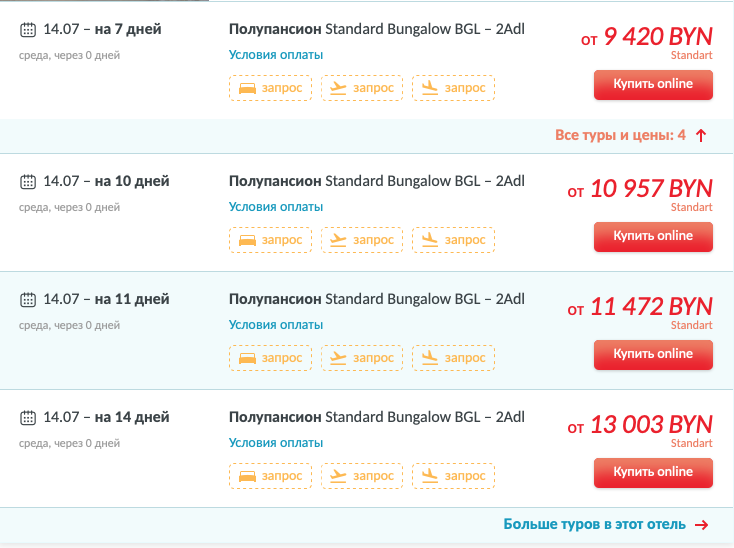Click the calendar icon for the 14-day tour
Screen dimensions: 734x548
point(28,417)
